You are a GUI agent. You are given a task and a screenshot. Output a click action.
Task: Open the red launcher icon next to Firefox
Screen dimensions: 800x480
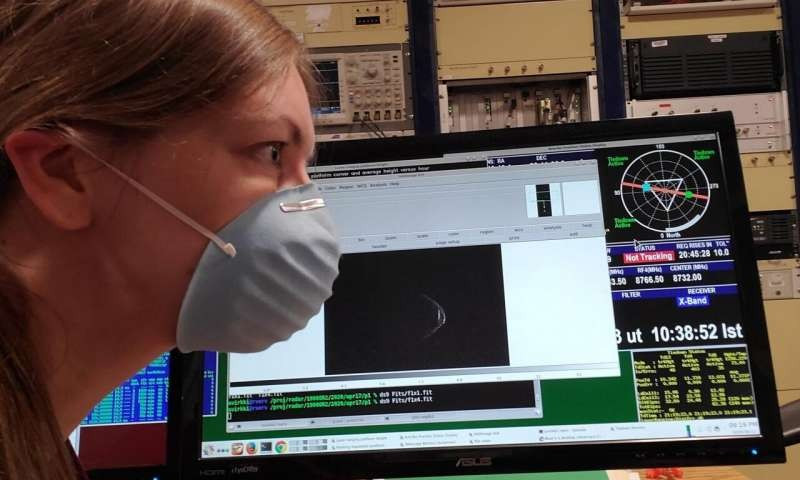pyautogui.click(x=237, y=448)
